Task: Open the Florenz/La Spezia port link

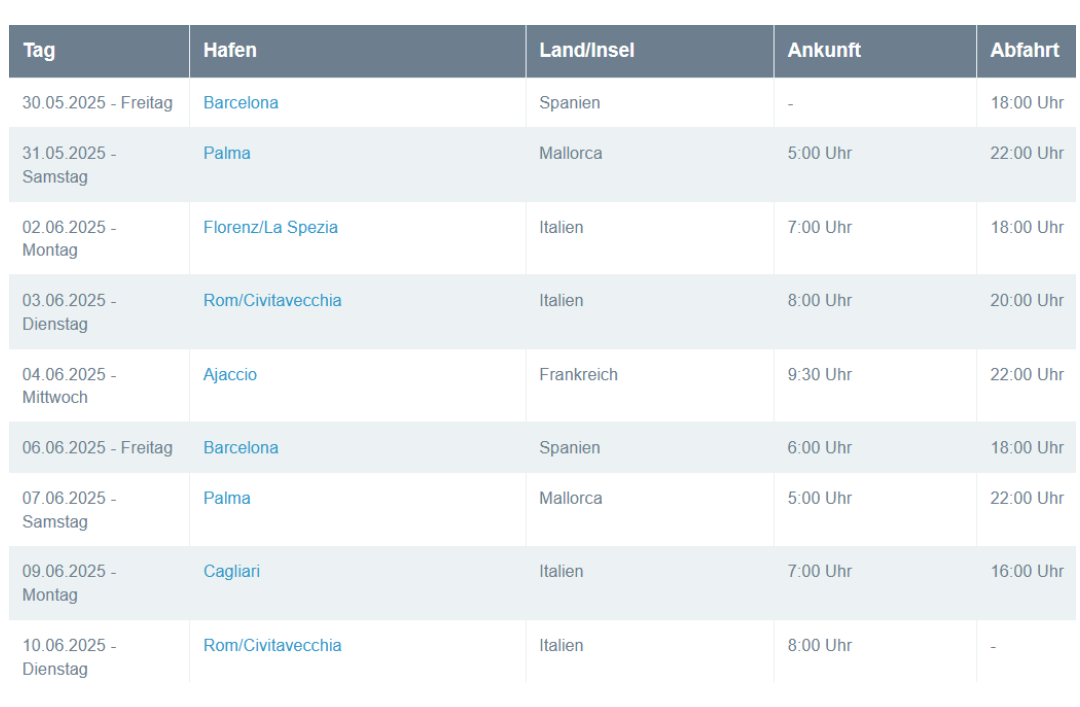Action: [x=270, y=227]
